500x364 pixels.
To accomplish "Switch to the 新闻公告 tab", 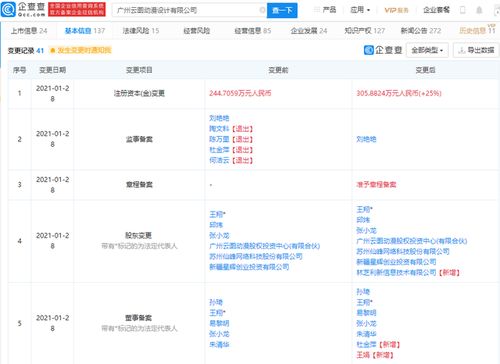I will [421, 31].
